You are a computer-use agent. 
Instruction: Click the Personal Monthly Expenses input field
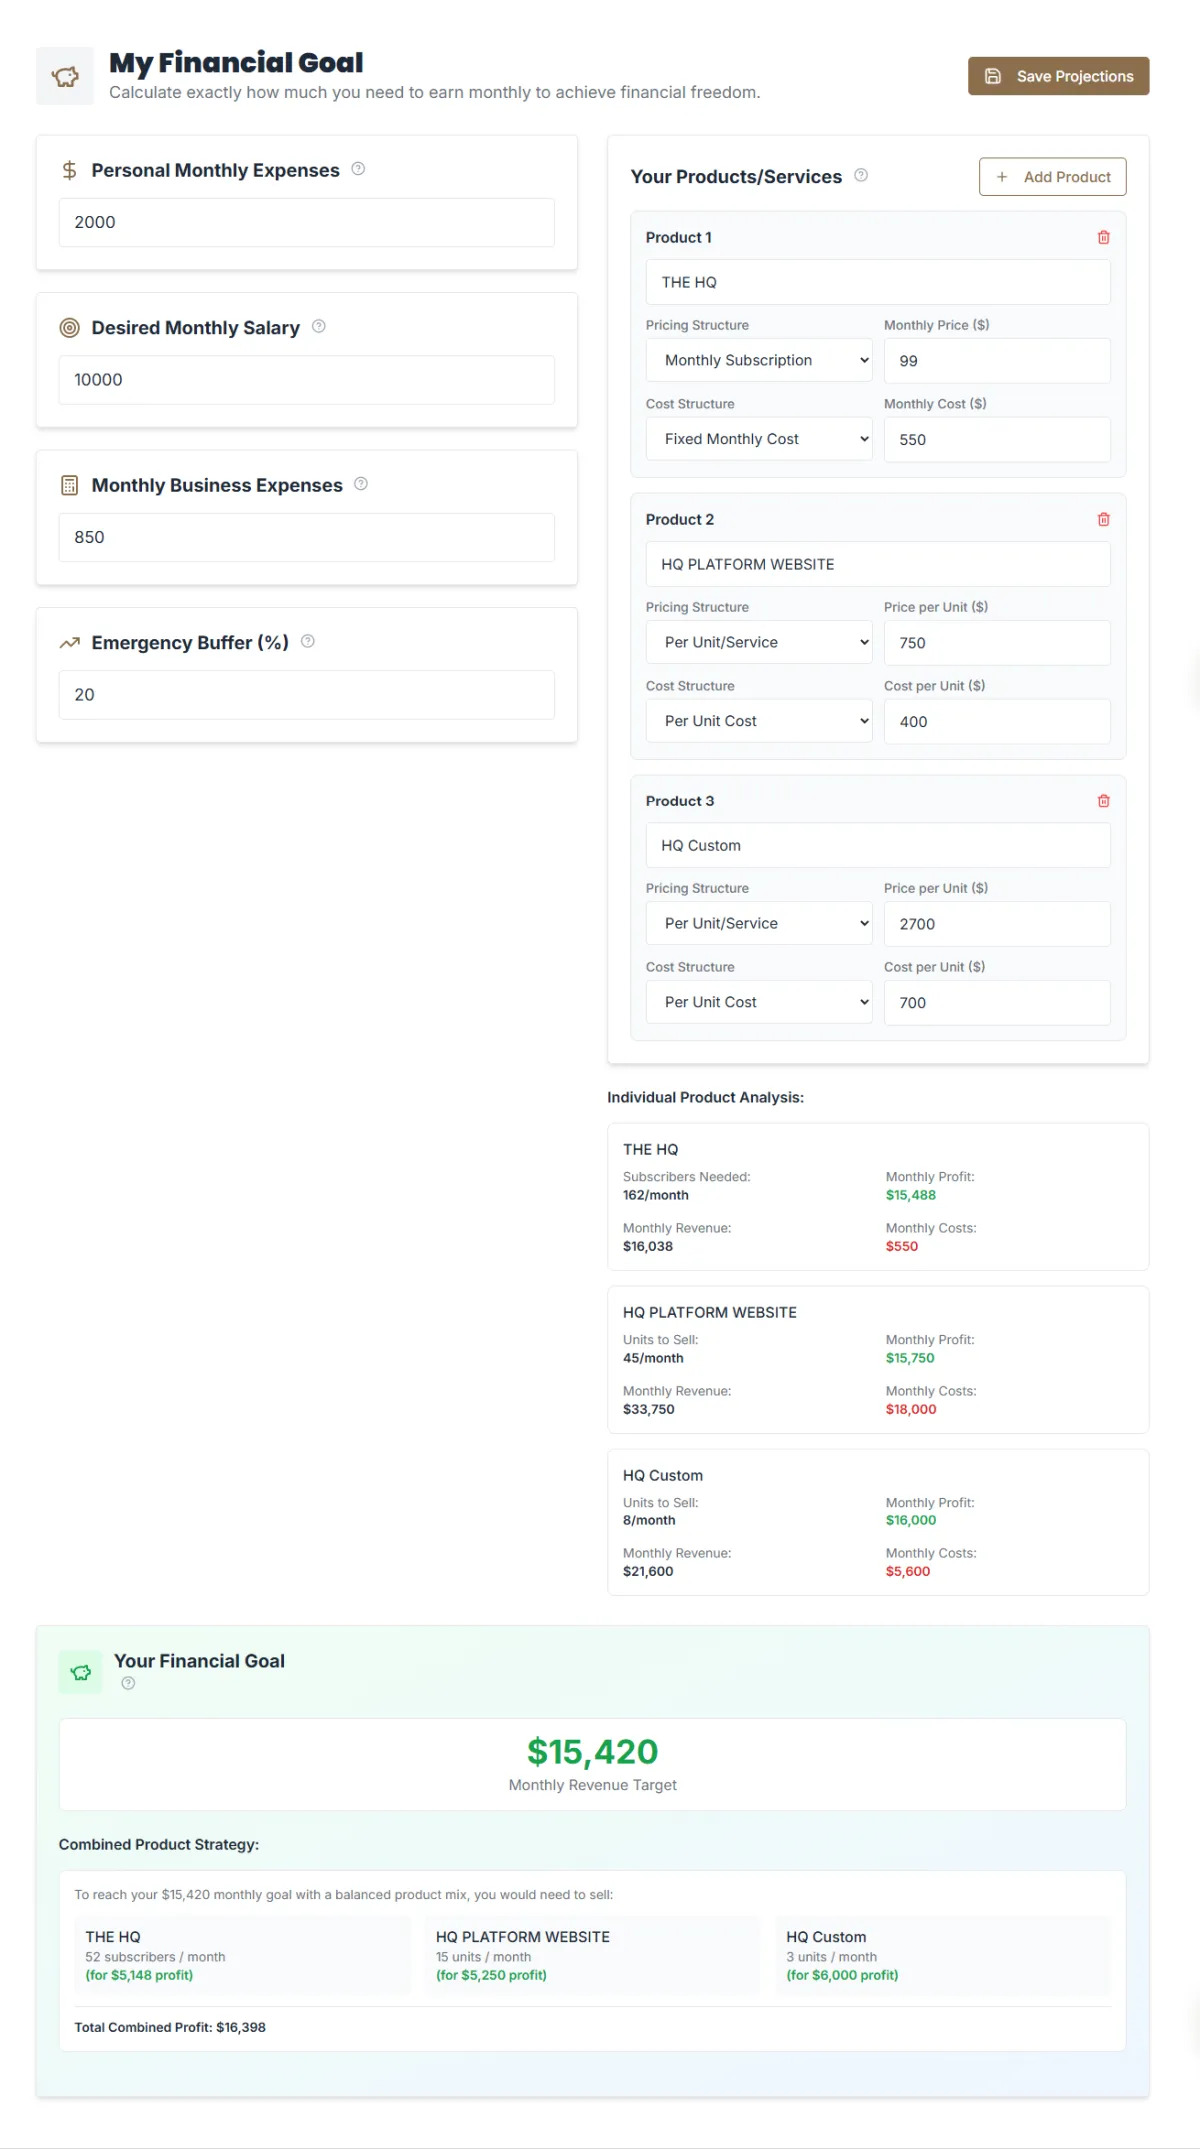[x=306, y=223]
